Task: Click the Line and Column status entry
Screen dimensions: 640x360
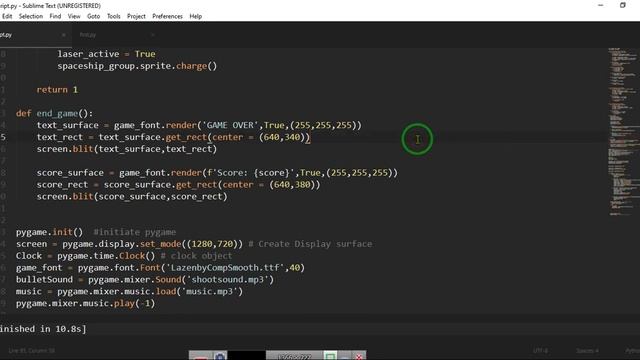Action: pyautogui.click(x=31, y=351)
